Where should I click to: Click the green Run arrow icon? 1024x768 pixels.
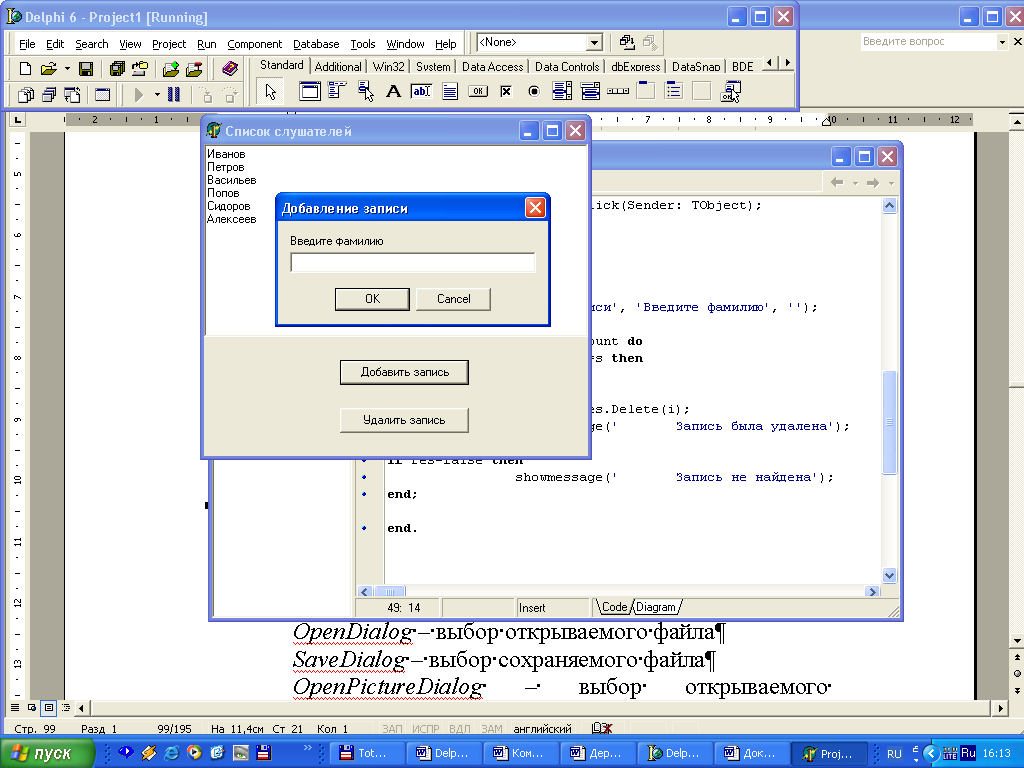click(x=138, y=95)
